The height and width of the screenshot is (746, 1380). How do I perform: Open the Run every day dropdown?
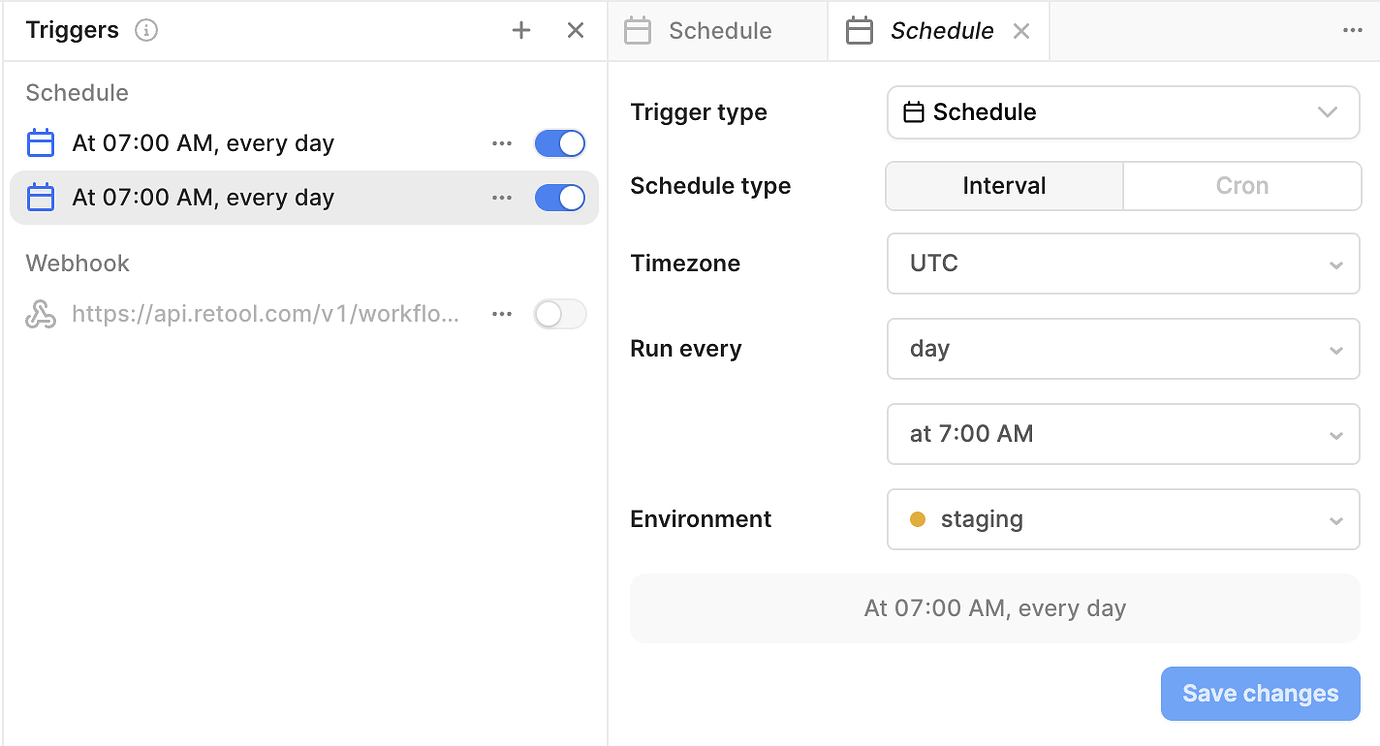[x=1123, y=349]
